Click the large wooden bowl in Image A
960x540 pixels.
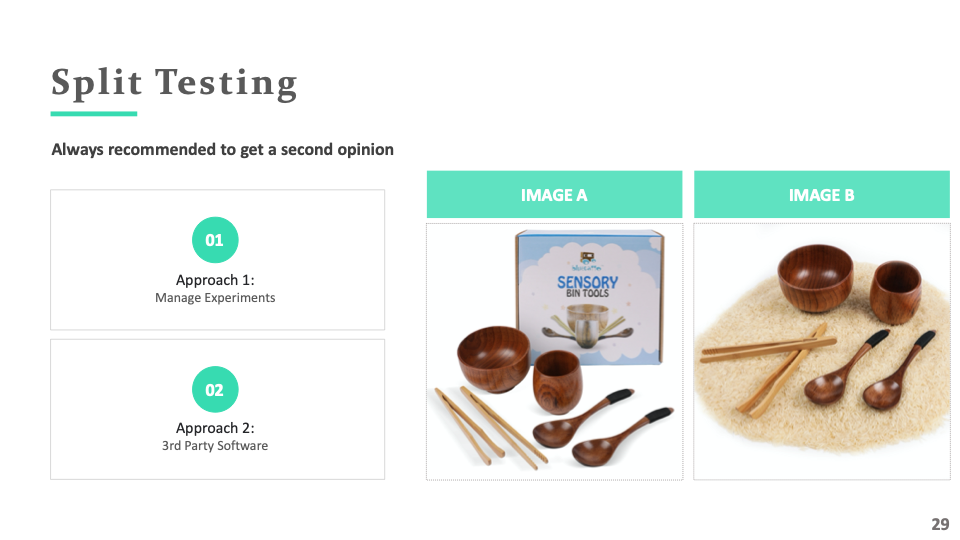pos(493,359)
